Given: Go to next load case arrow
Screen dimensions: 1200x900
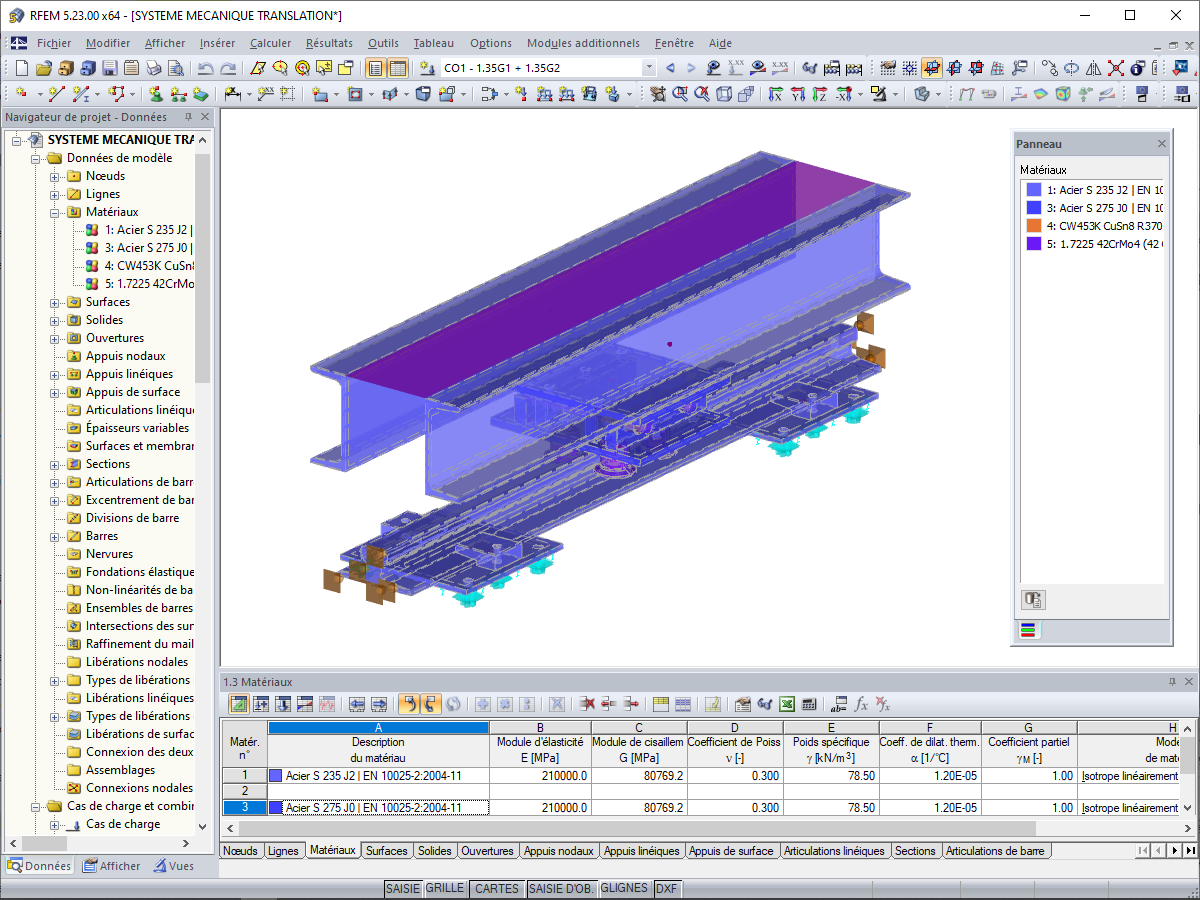Looking at the screenshot, I should click(x=691, y=68).
